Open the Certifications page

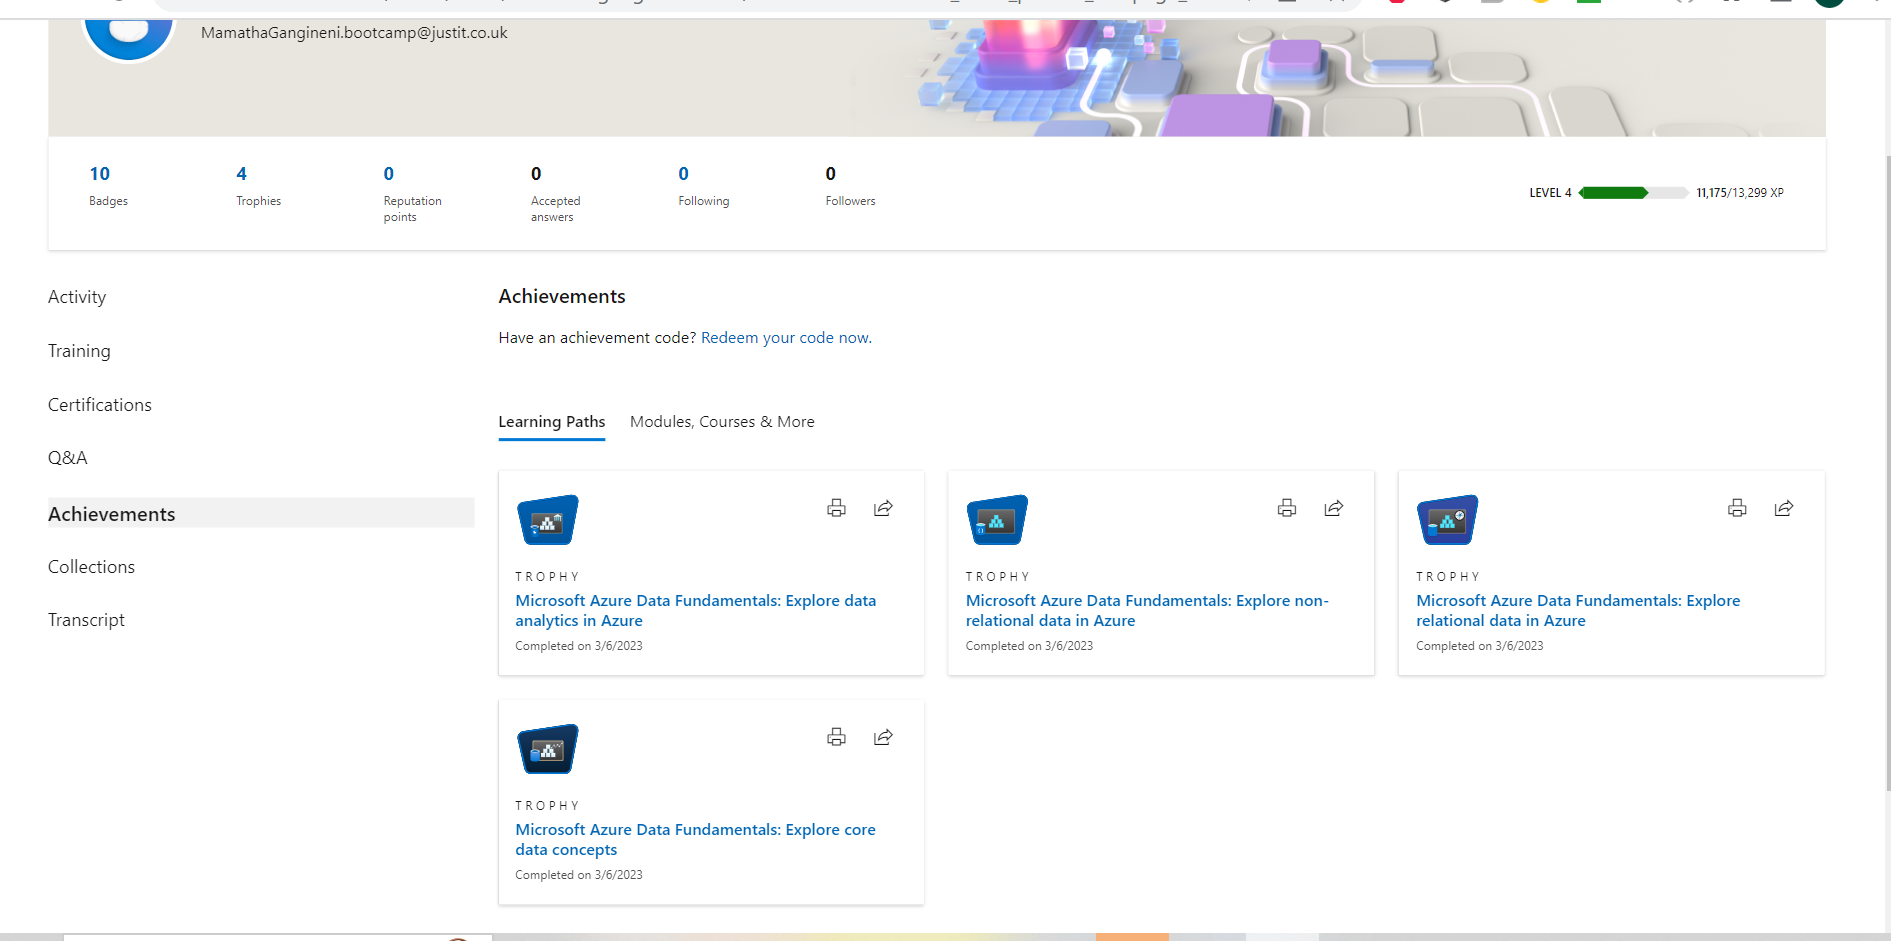(99, 404)
